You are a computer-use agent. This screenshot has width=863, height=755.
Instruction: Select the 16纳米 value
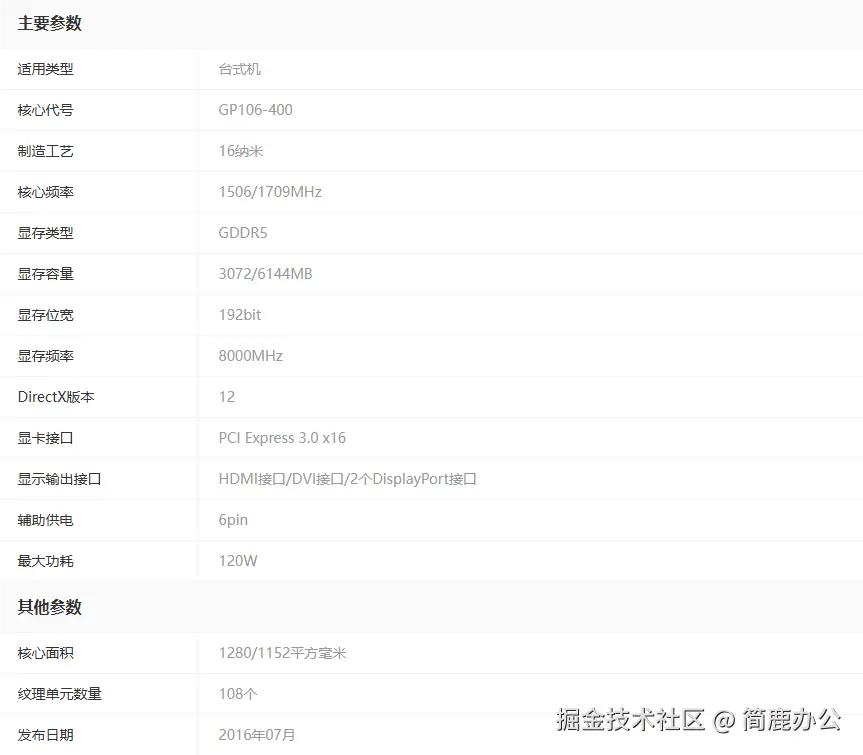(x=243, y=151)
